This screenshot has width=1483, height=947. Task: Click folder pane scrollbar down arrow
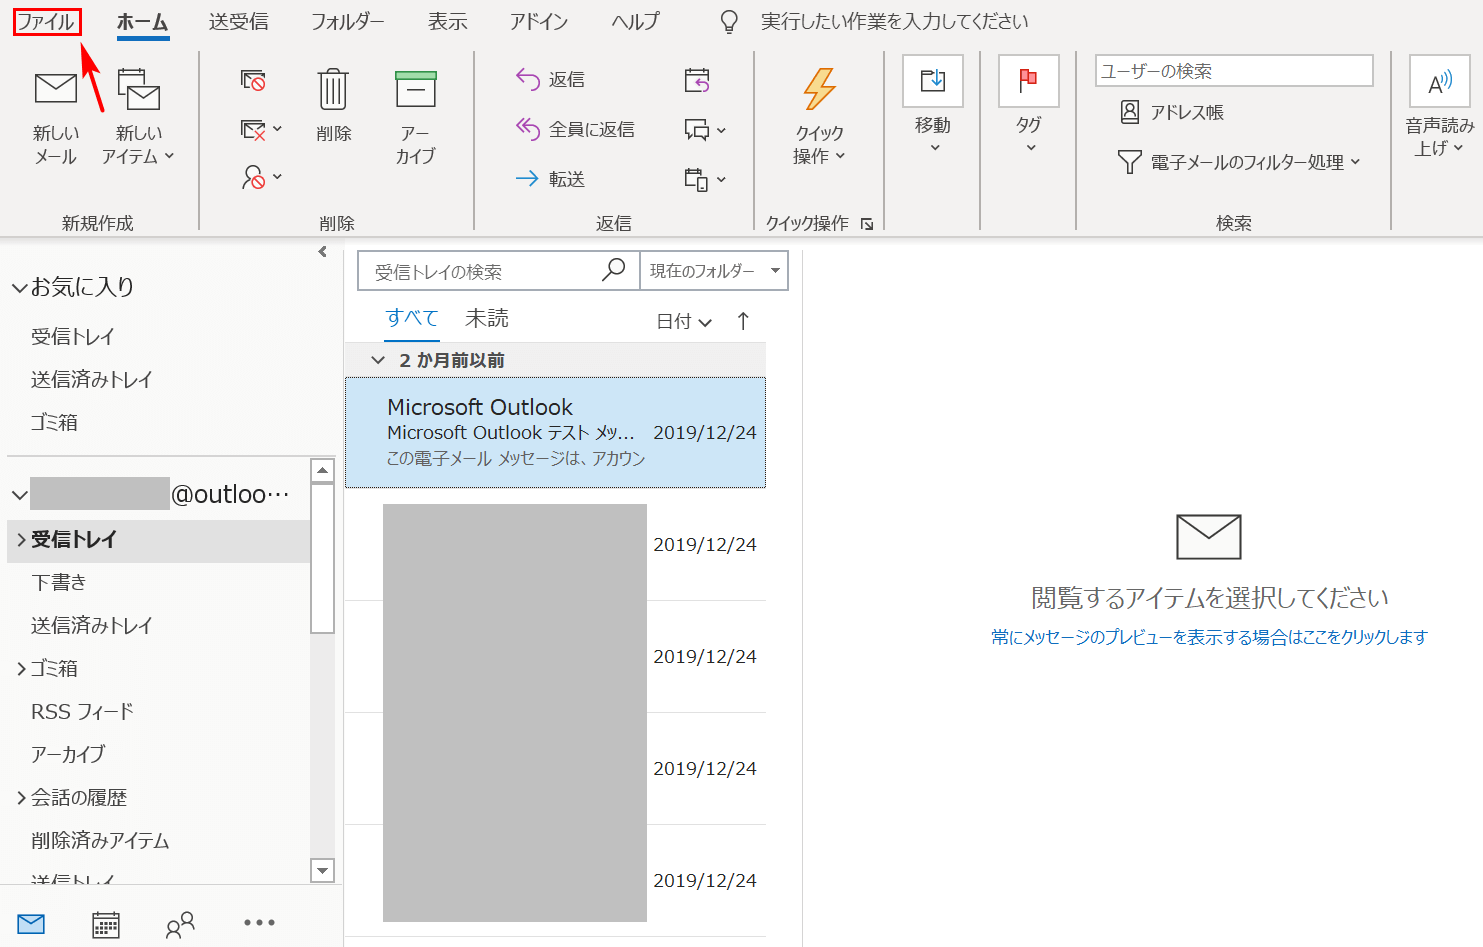tap(322, 871)
